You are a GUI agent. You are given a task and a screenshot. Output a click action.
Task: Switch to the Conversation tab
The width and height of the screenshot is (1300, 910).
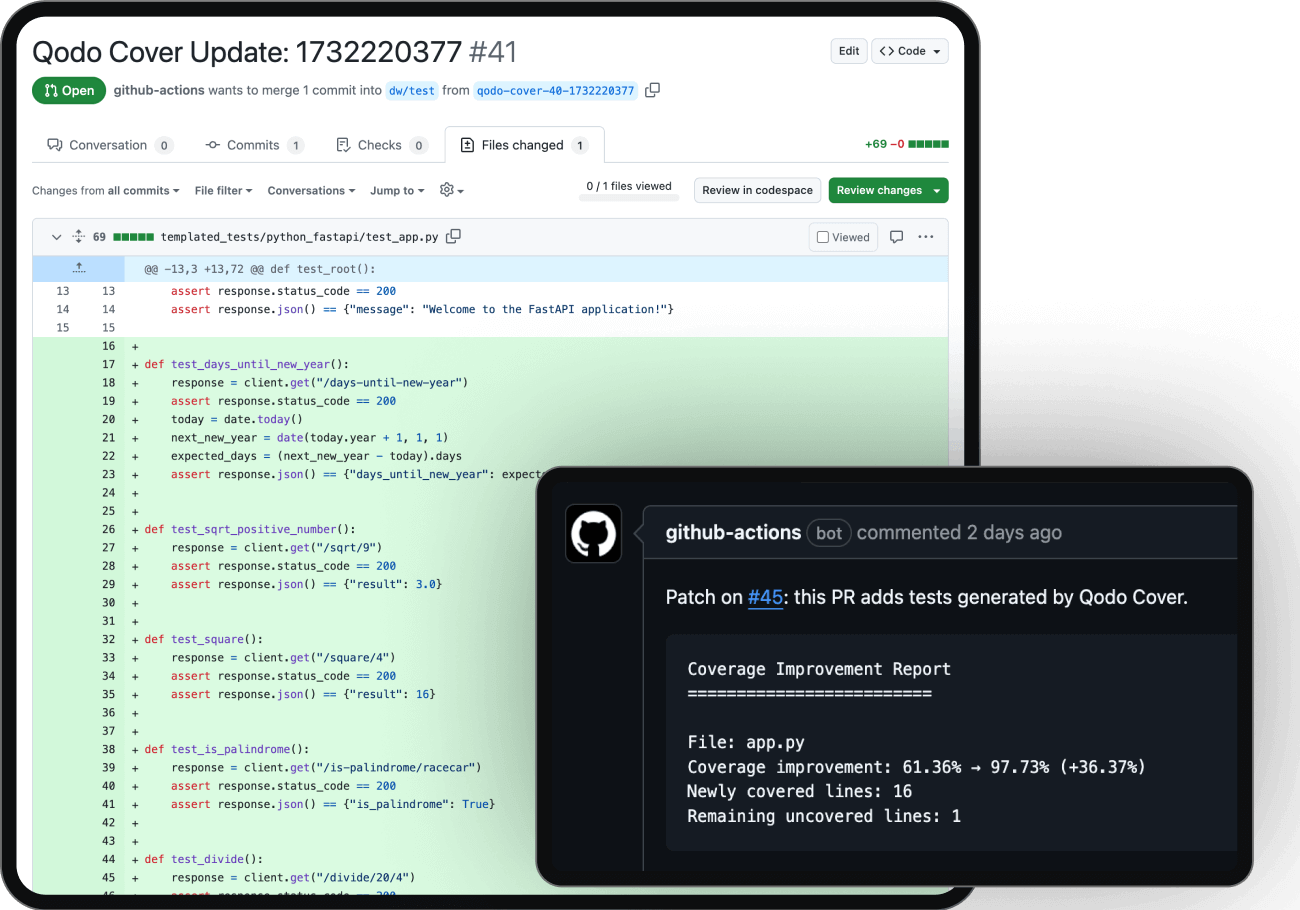coord(110,145)
